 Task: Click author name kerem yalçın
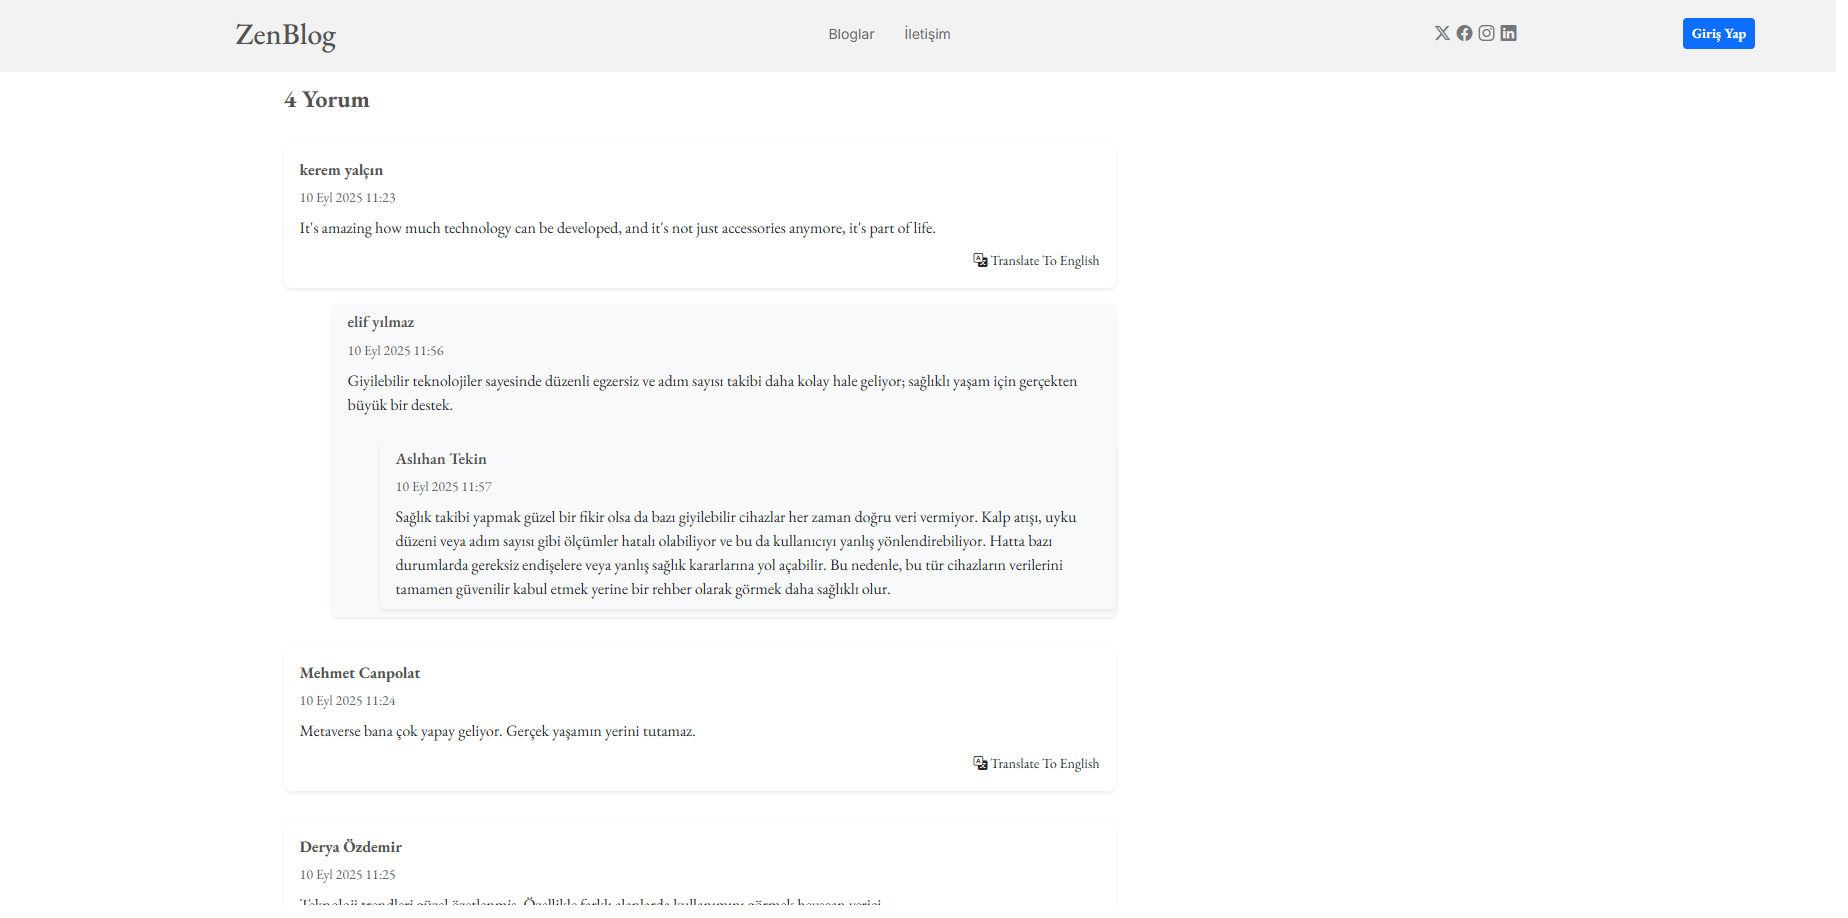click(341, 170)
